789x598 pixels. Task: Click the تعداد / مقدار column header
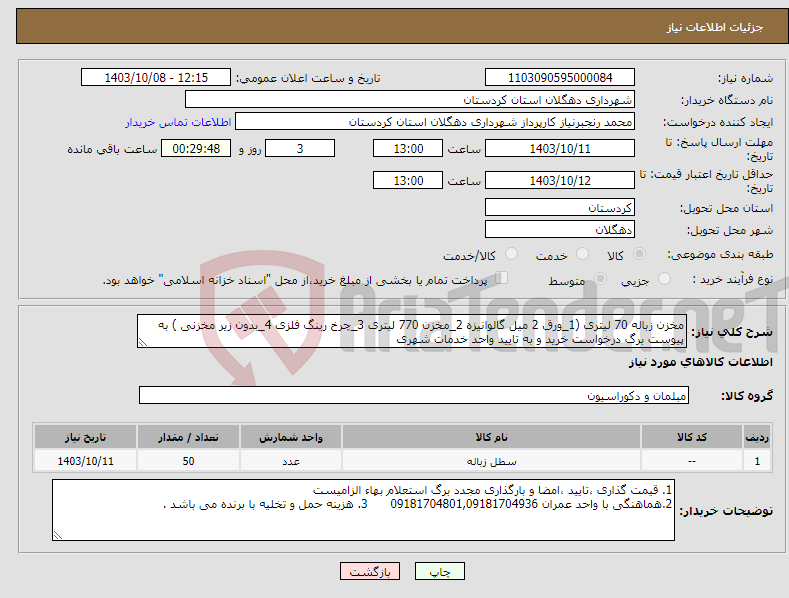pos(188,437)
